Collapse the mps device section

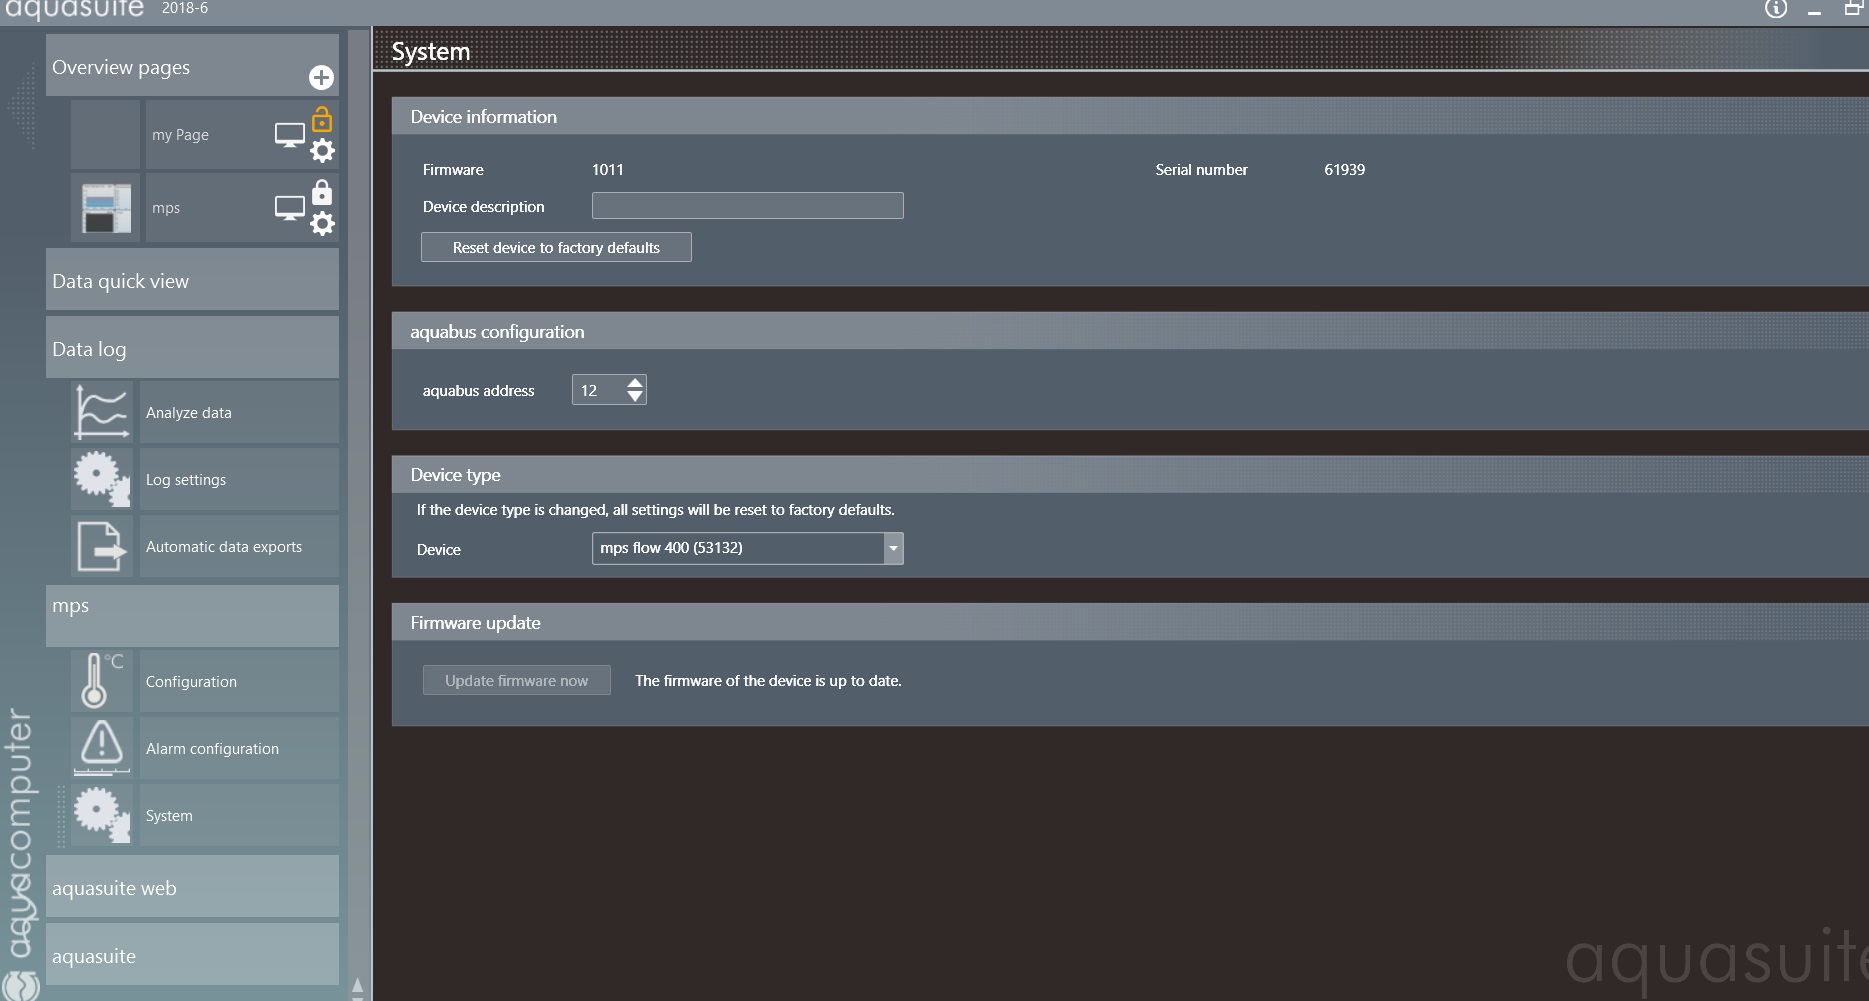coord(192,616)
